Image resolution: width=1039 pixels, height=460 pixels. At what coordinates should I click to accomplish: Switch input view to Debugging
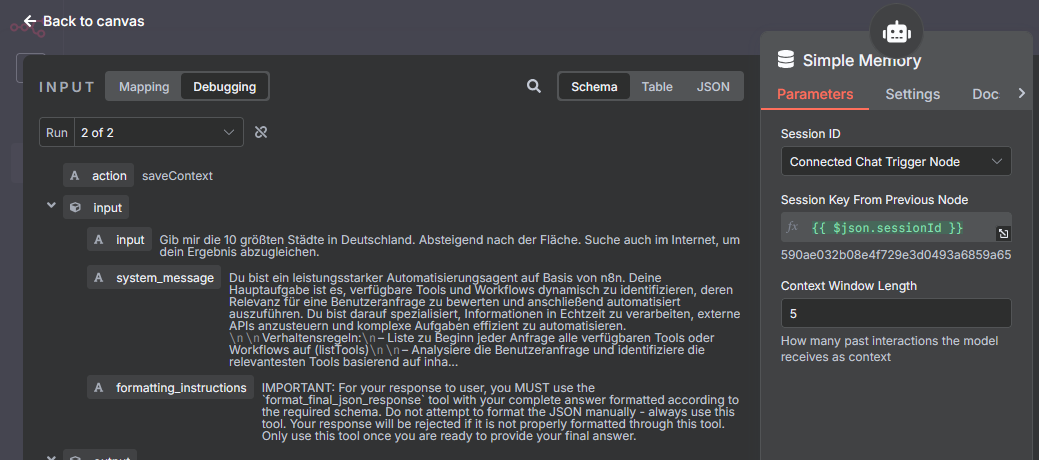pos(224,87)
